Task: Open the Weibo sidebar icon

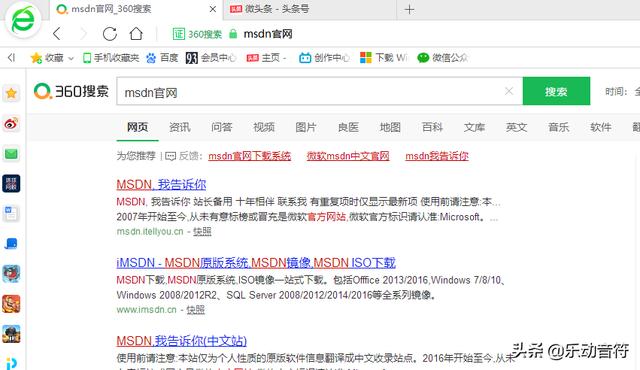Action: [x=11, y=124]
